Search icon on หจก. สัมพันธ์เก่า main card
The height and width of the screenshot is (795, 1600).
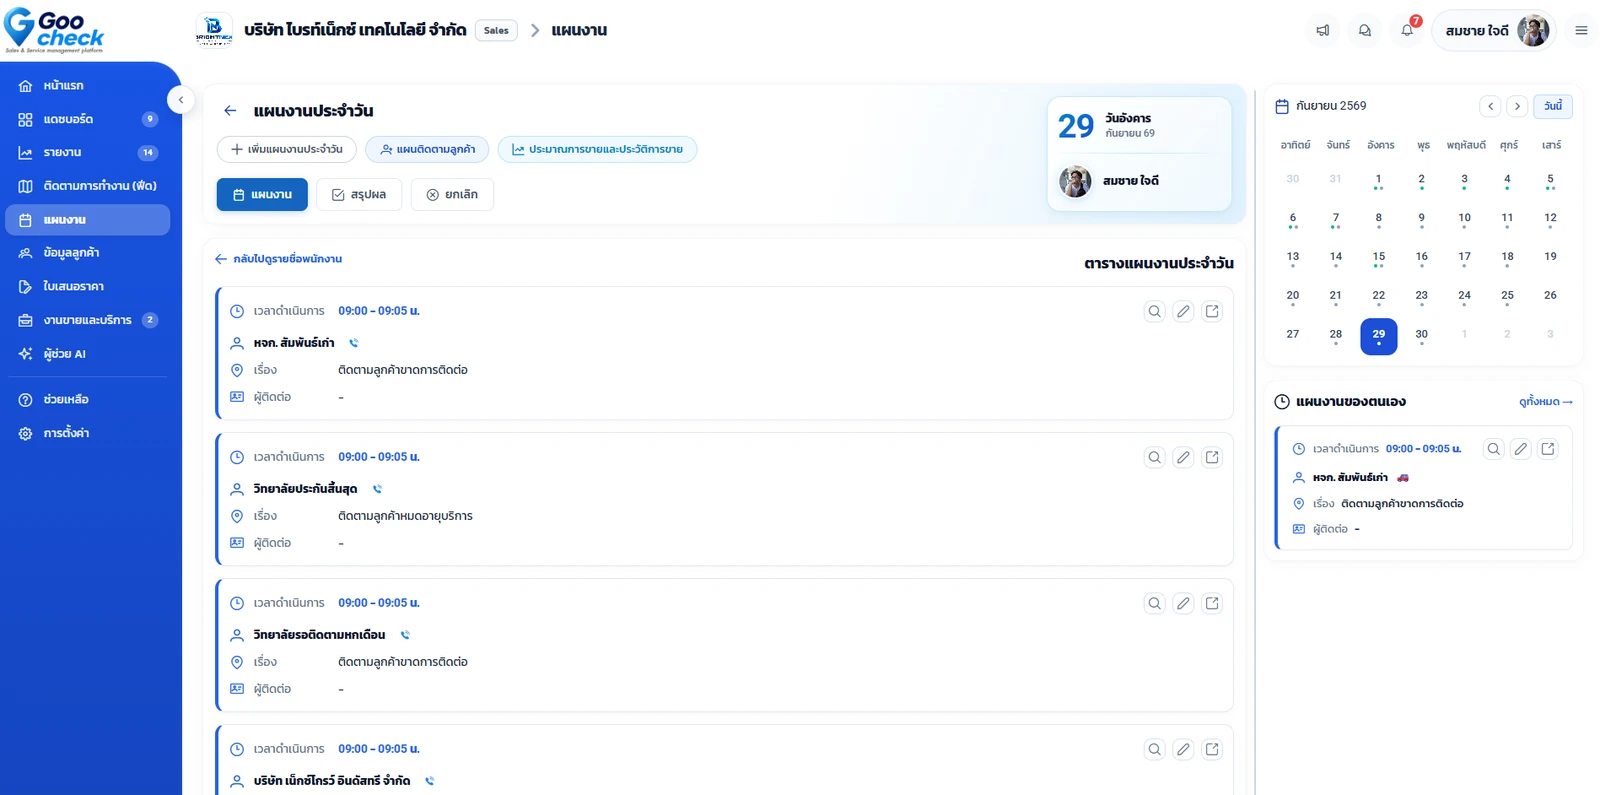[1154, 311]
